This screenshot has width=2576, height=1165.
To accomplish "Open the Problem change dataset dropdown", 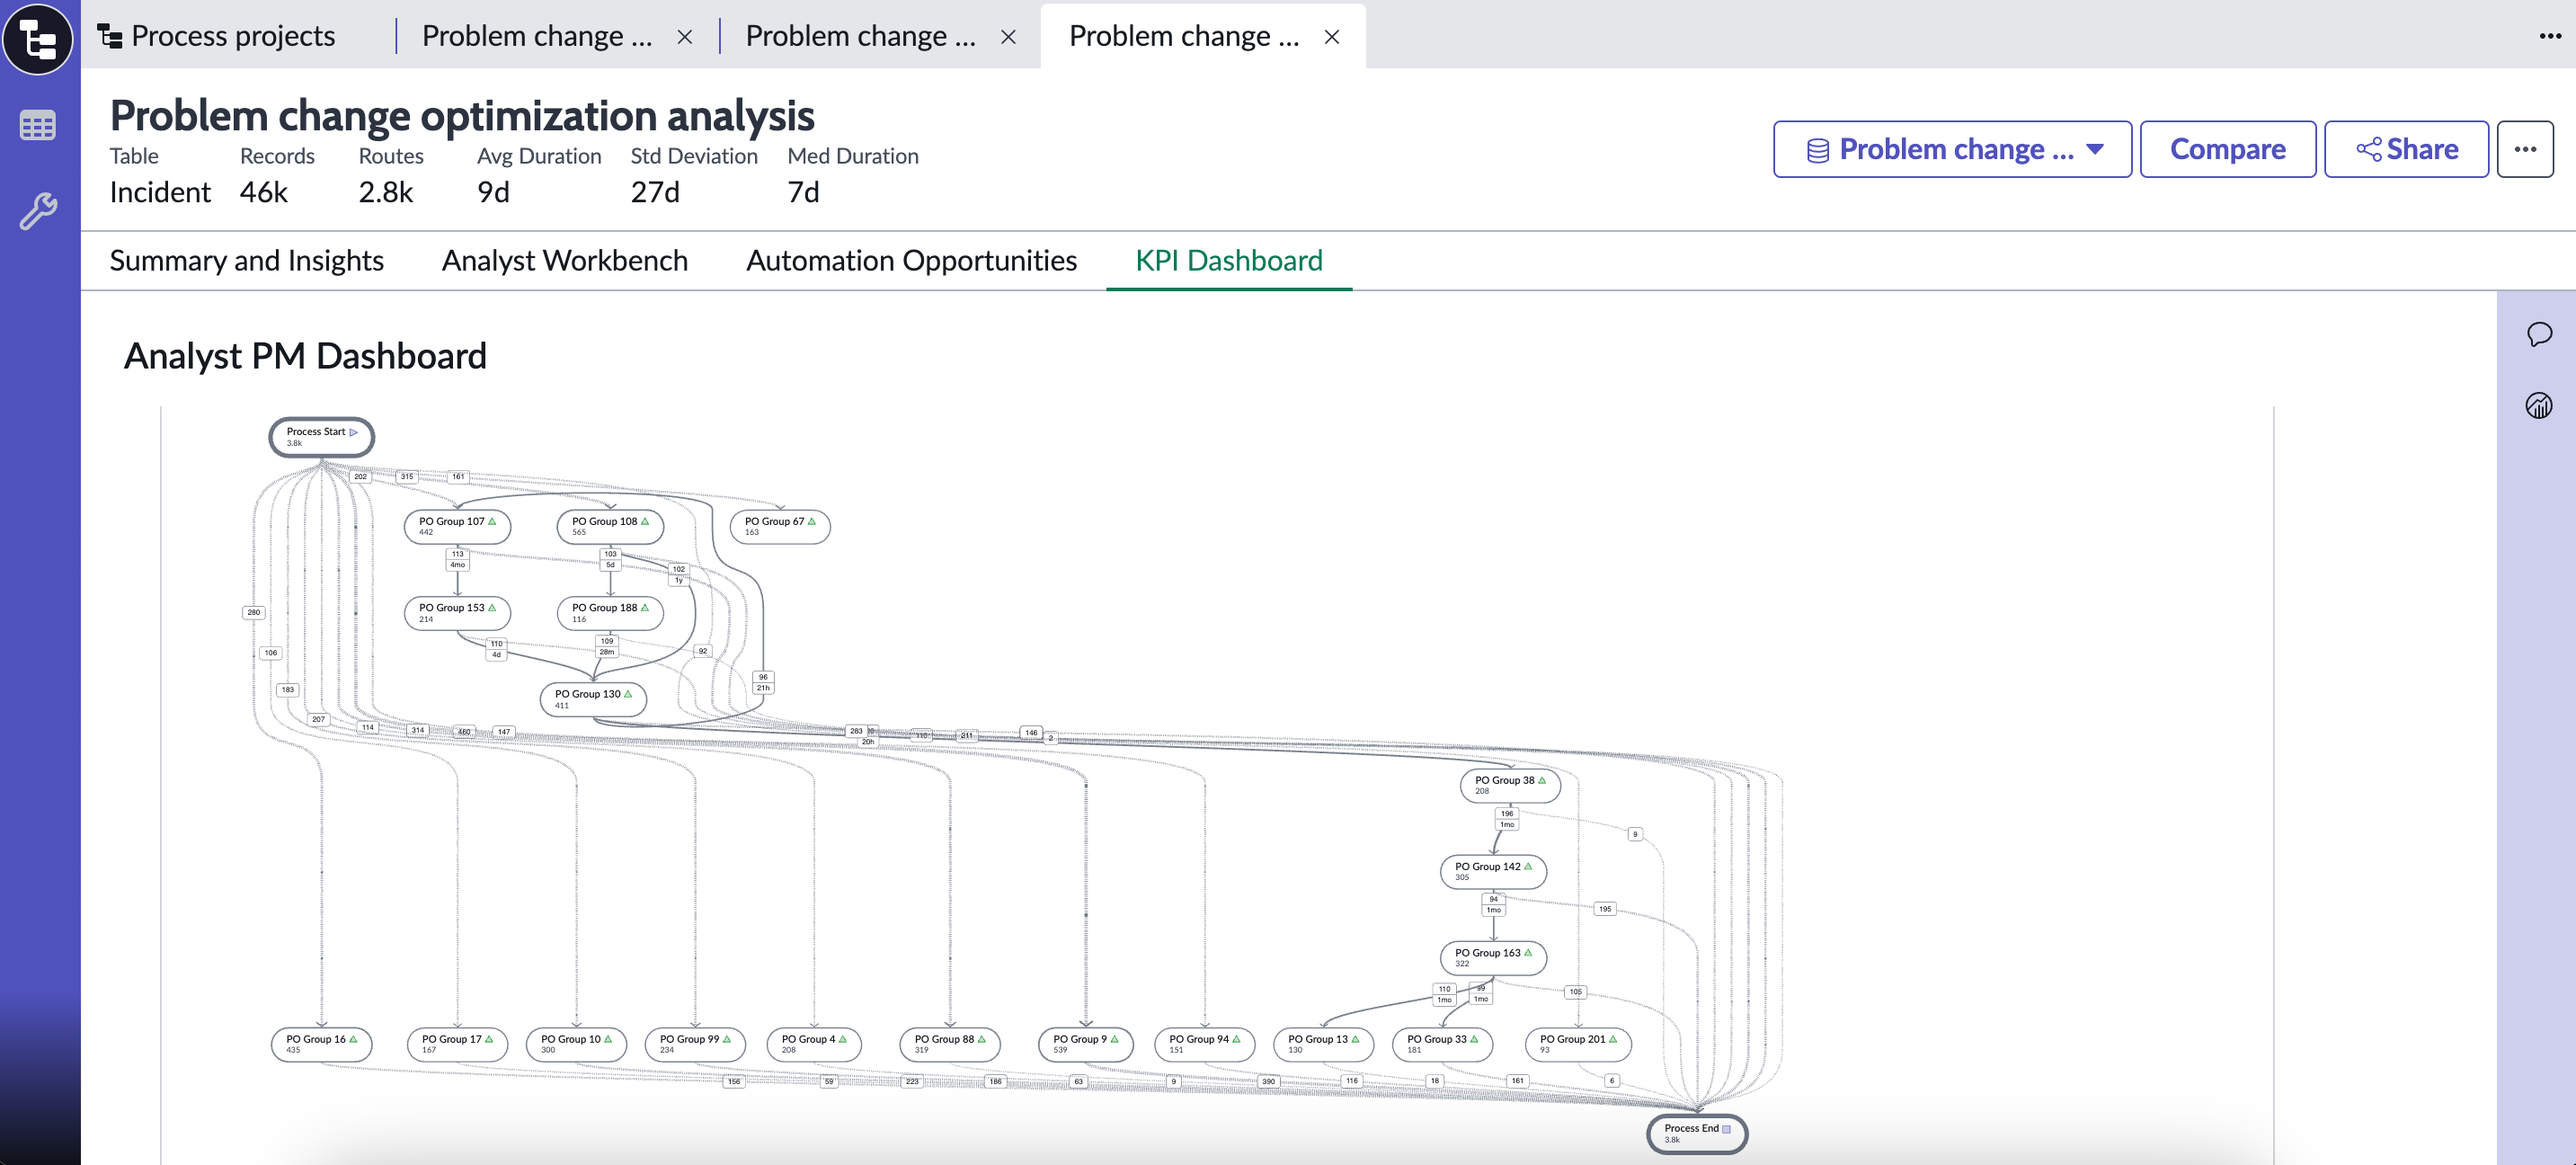I will 1952,149.
